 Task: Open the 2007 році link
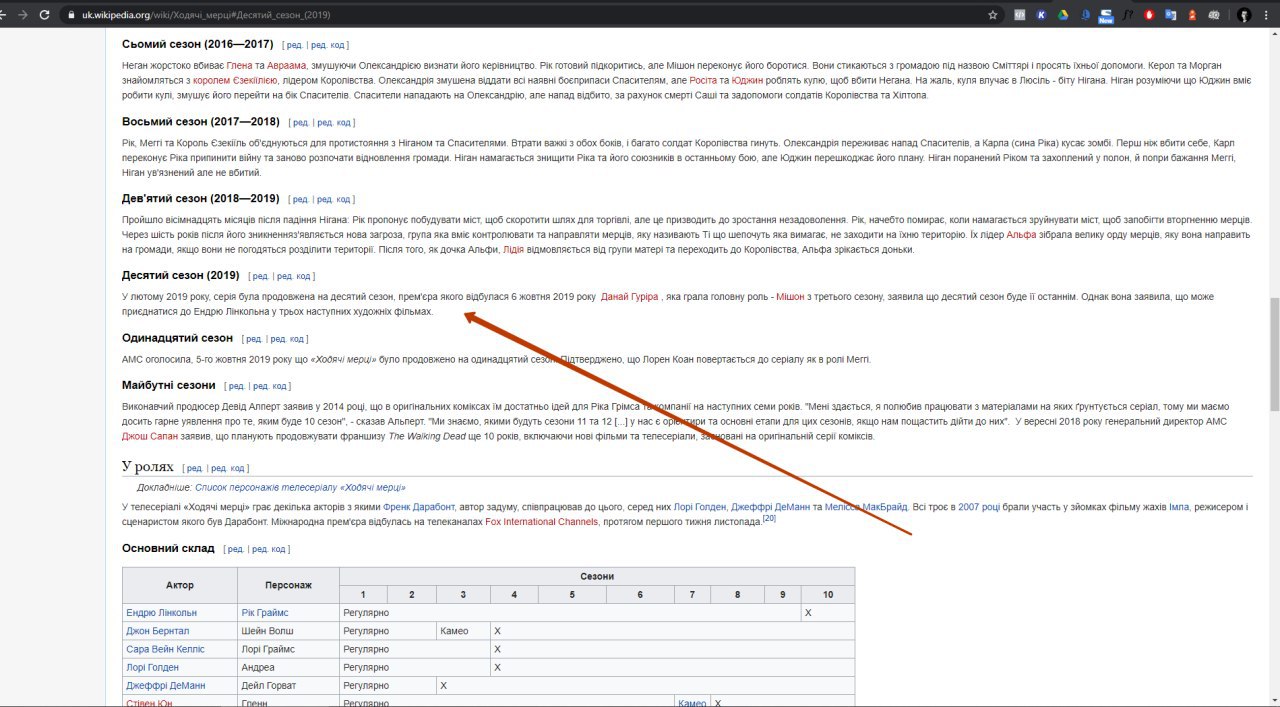(x=980, y=507)
